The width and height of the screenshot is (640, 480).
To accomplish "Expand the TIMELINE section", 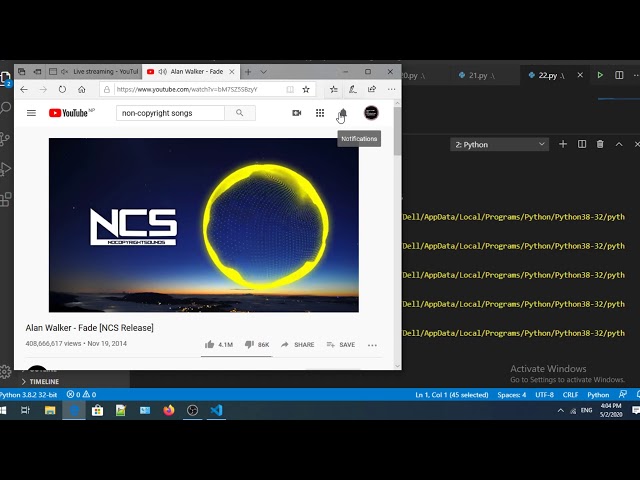I will 40,382.
